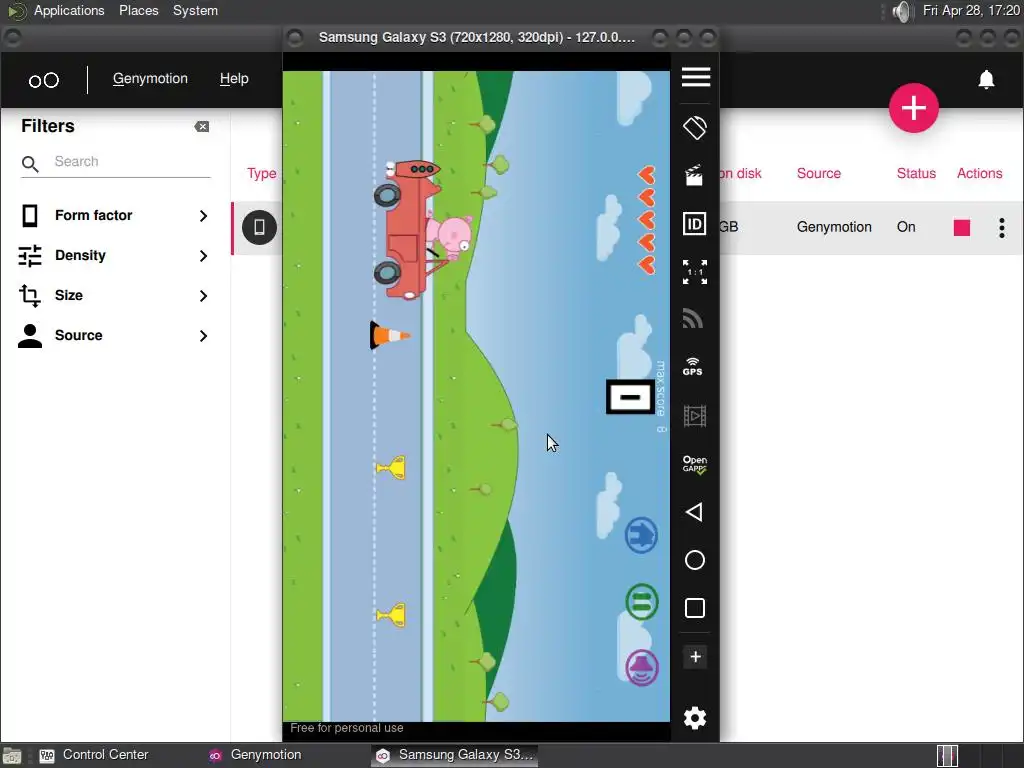The image size is (1024, 768).
Task: Open the Help menu
Action: pos(234,78)
